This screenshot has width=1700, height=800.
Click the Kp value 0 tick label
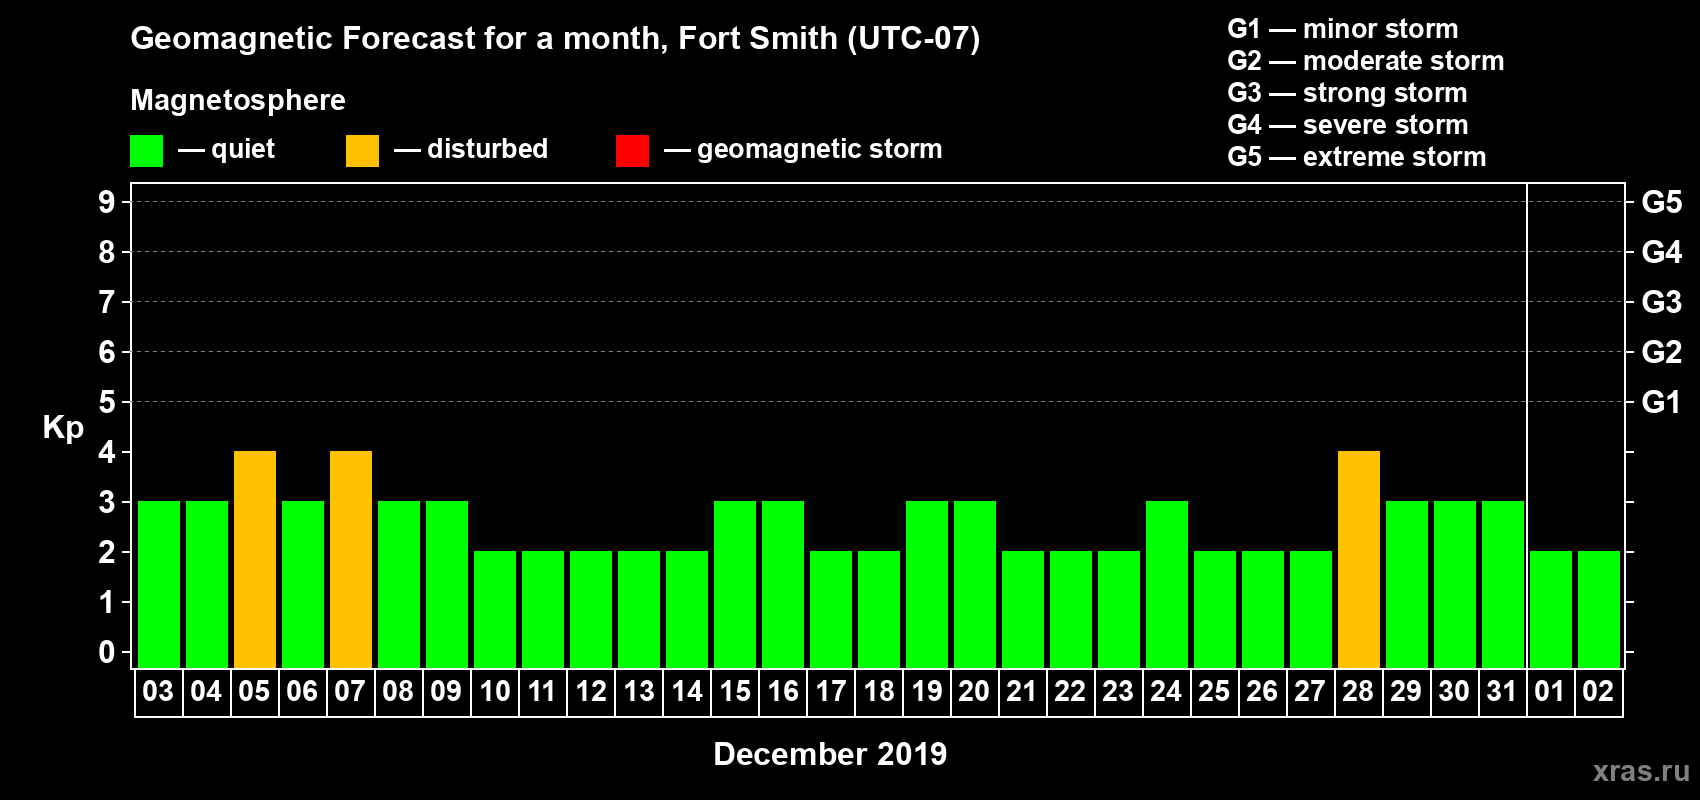point(107,652)
